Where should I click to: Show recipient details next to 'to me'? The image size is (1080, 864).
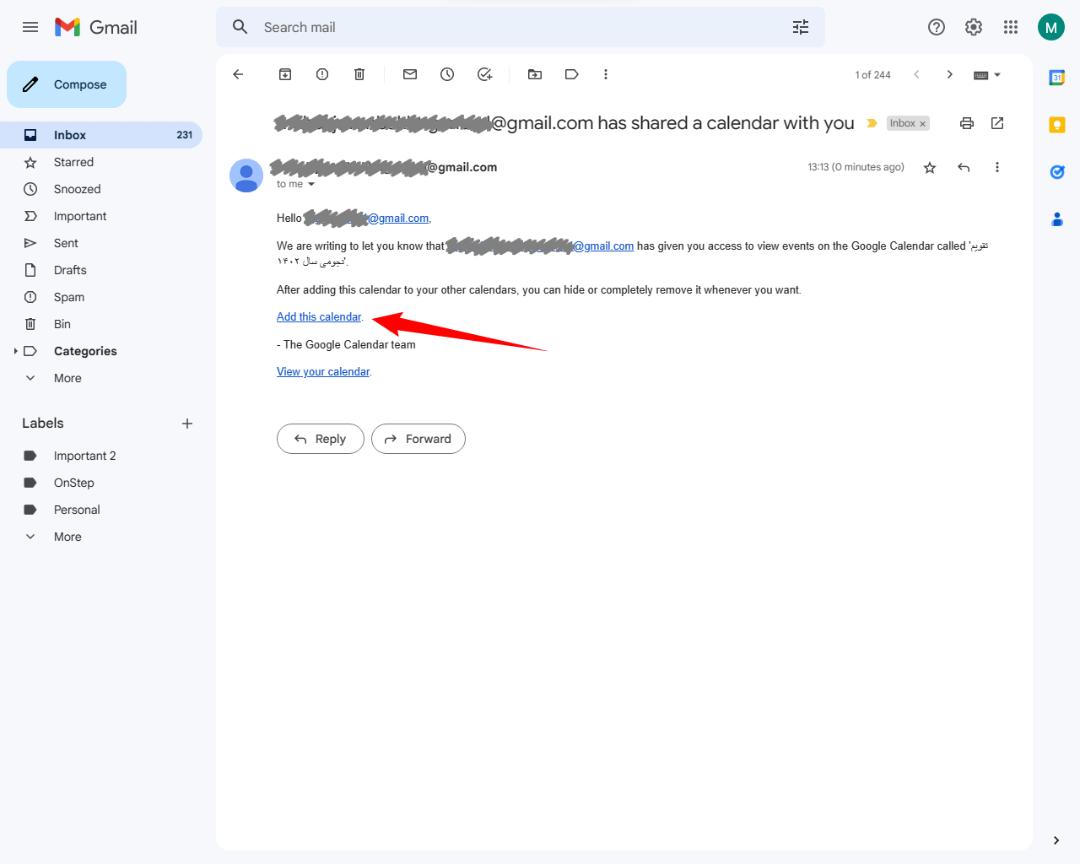click(311, 185)
